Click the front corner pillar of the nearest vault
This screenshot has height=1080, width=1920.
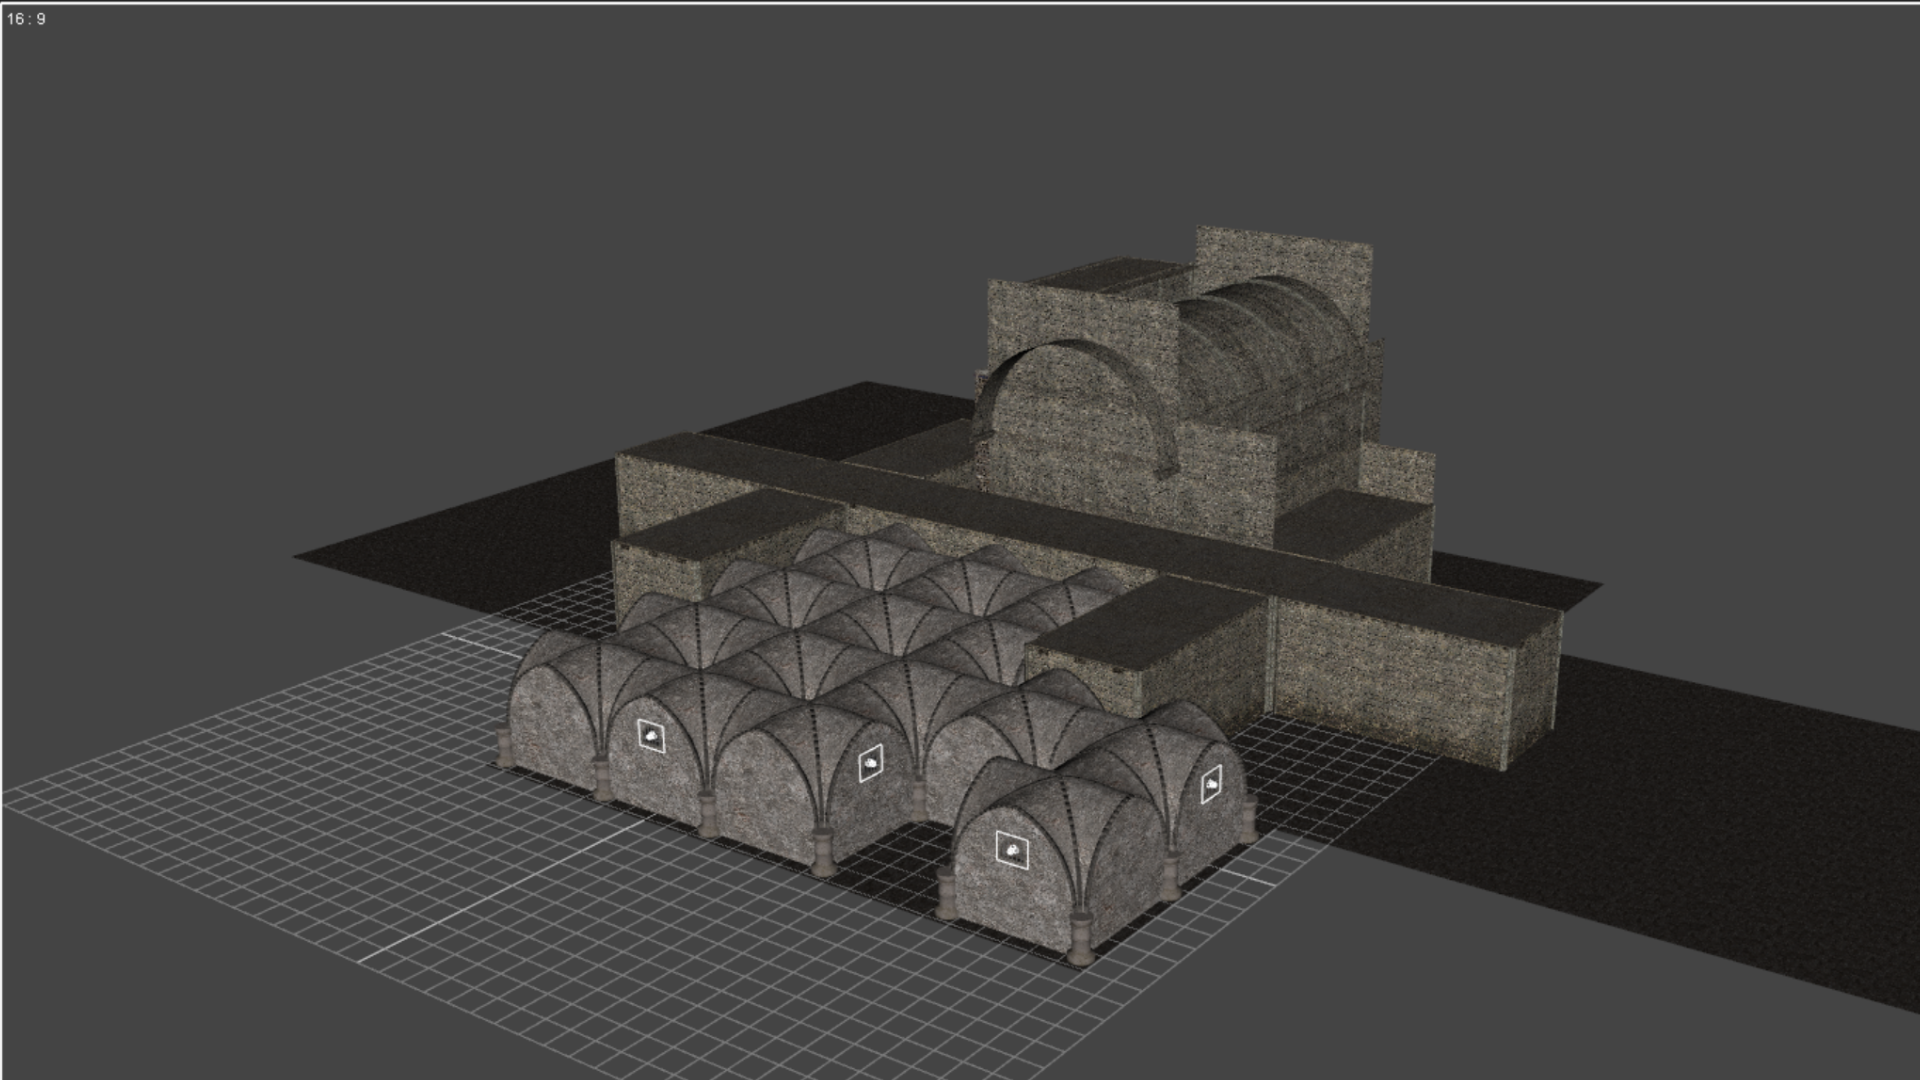coord(1082,935)
